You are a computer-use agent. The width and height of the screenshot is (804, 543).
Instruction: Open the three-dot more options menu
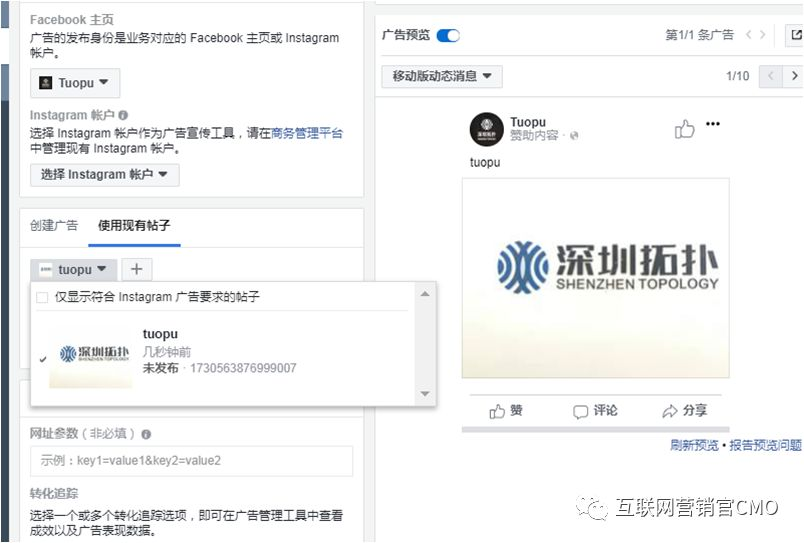[x=713, y=124]
